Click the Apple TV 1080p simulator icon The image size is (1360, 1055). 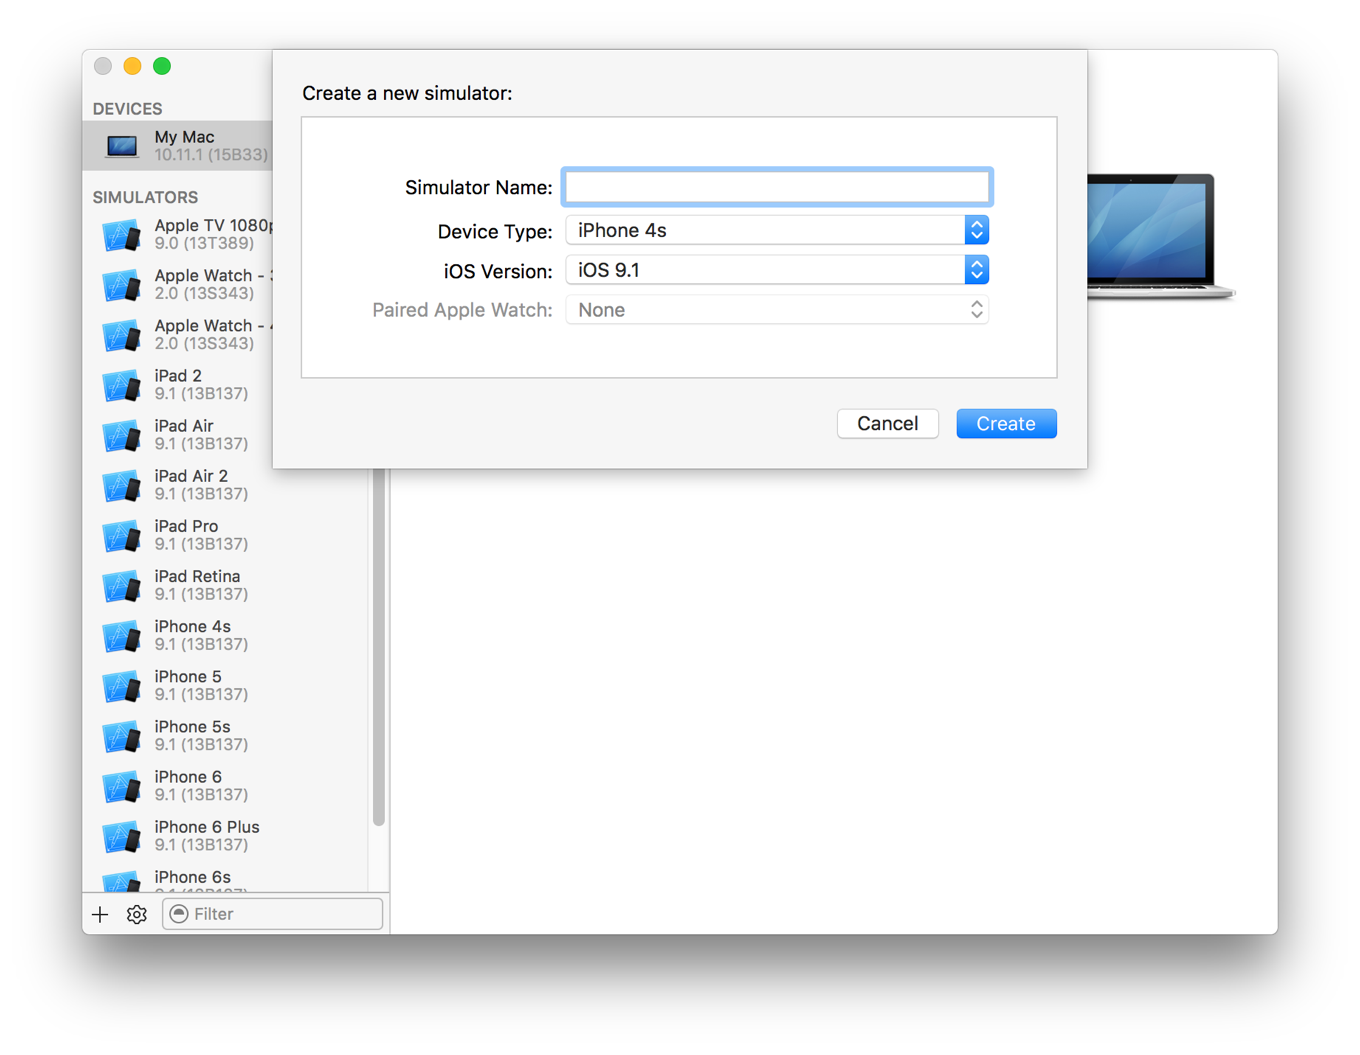[x=121, y=235]
